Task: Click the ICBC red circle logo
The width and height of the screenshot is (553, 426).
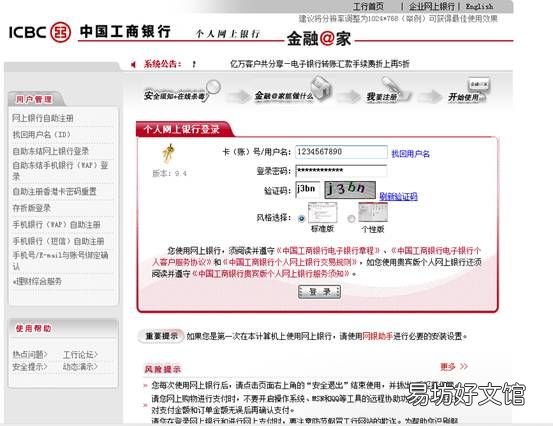Action: coord(60,32)
